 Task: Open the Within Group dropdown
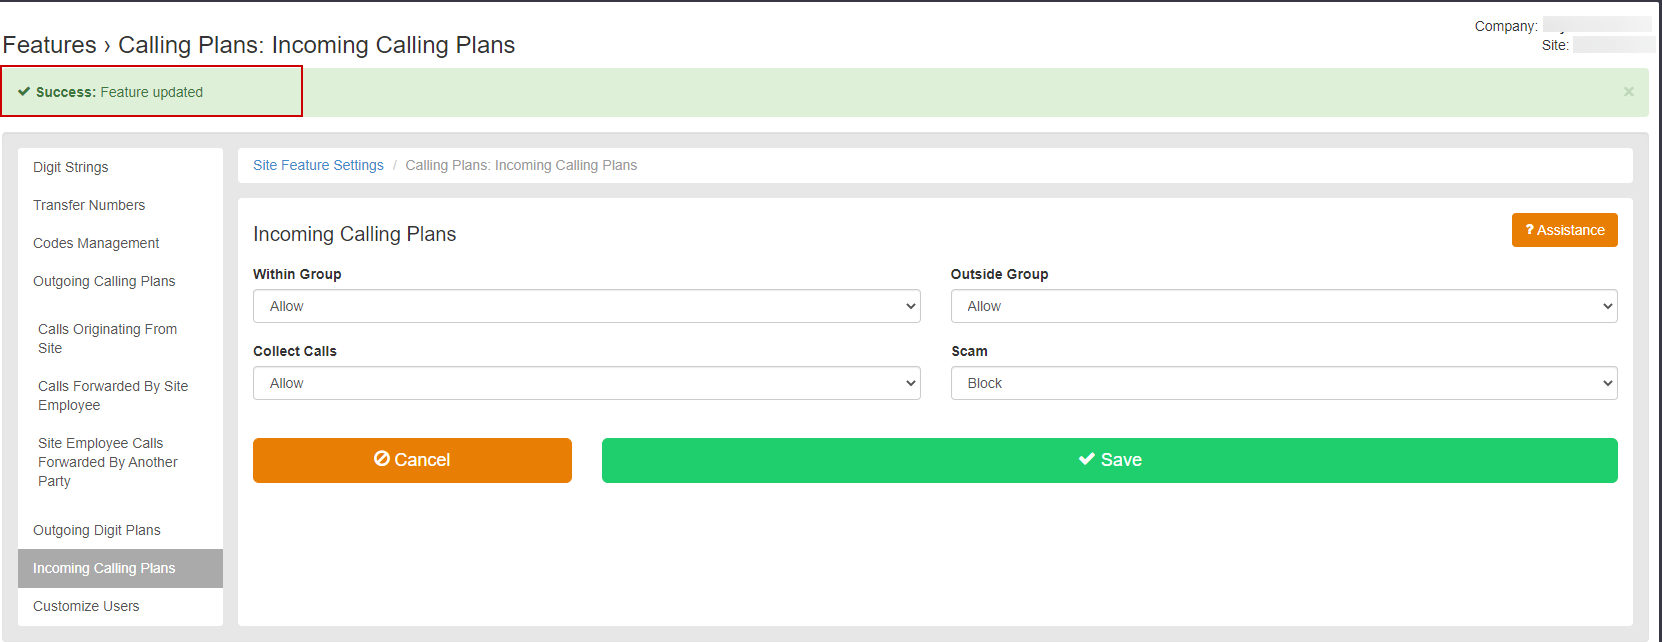[x=586, y=306]
